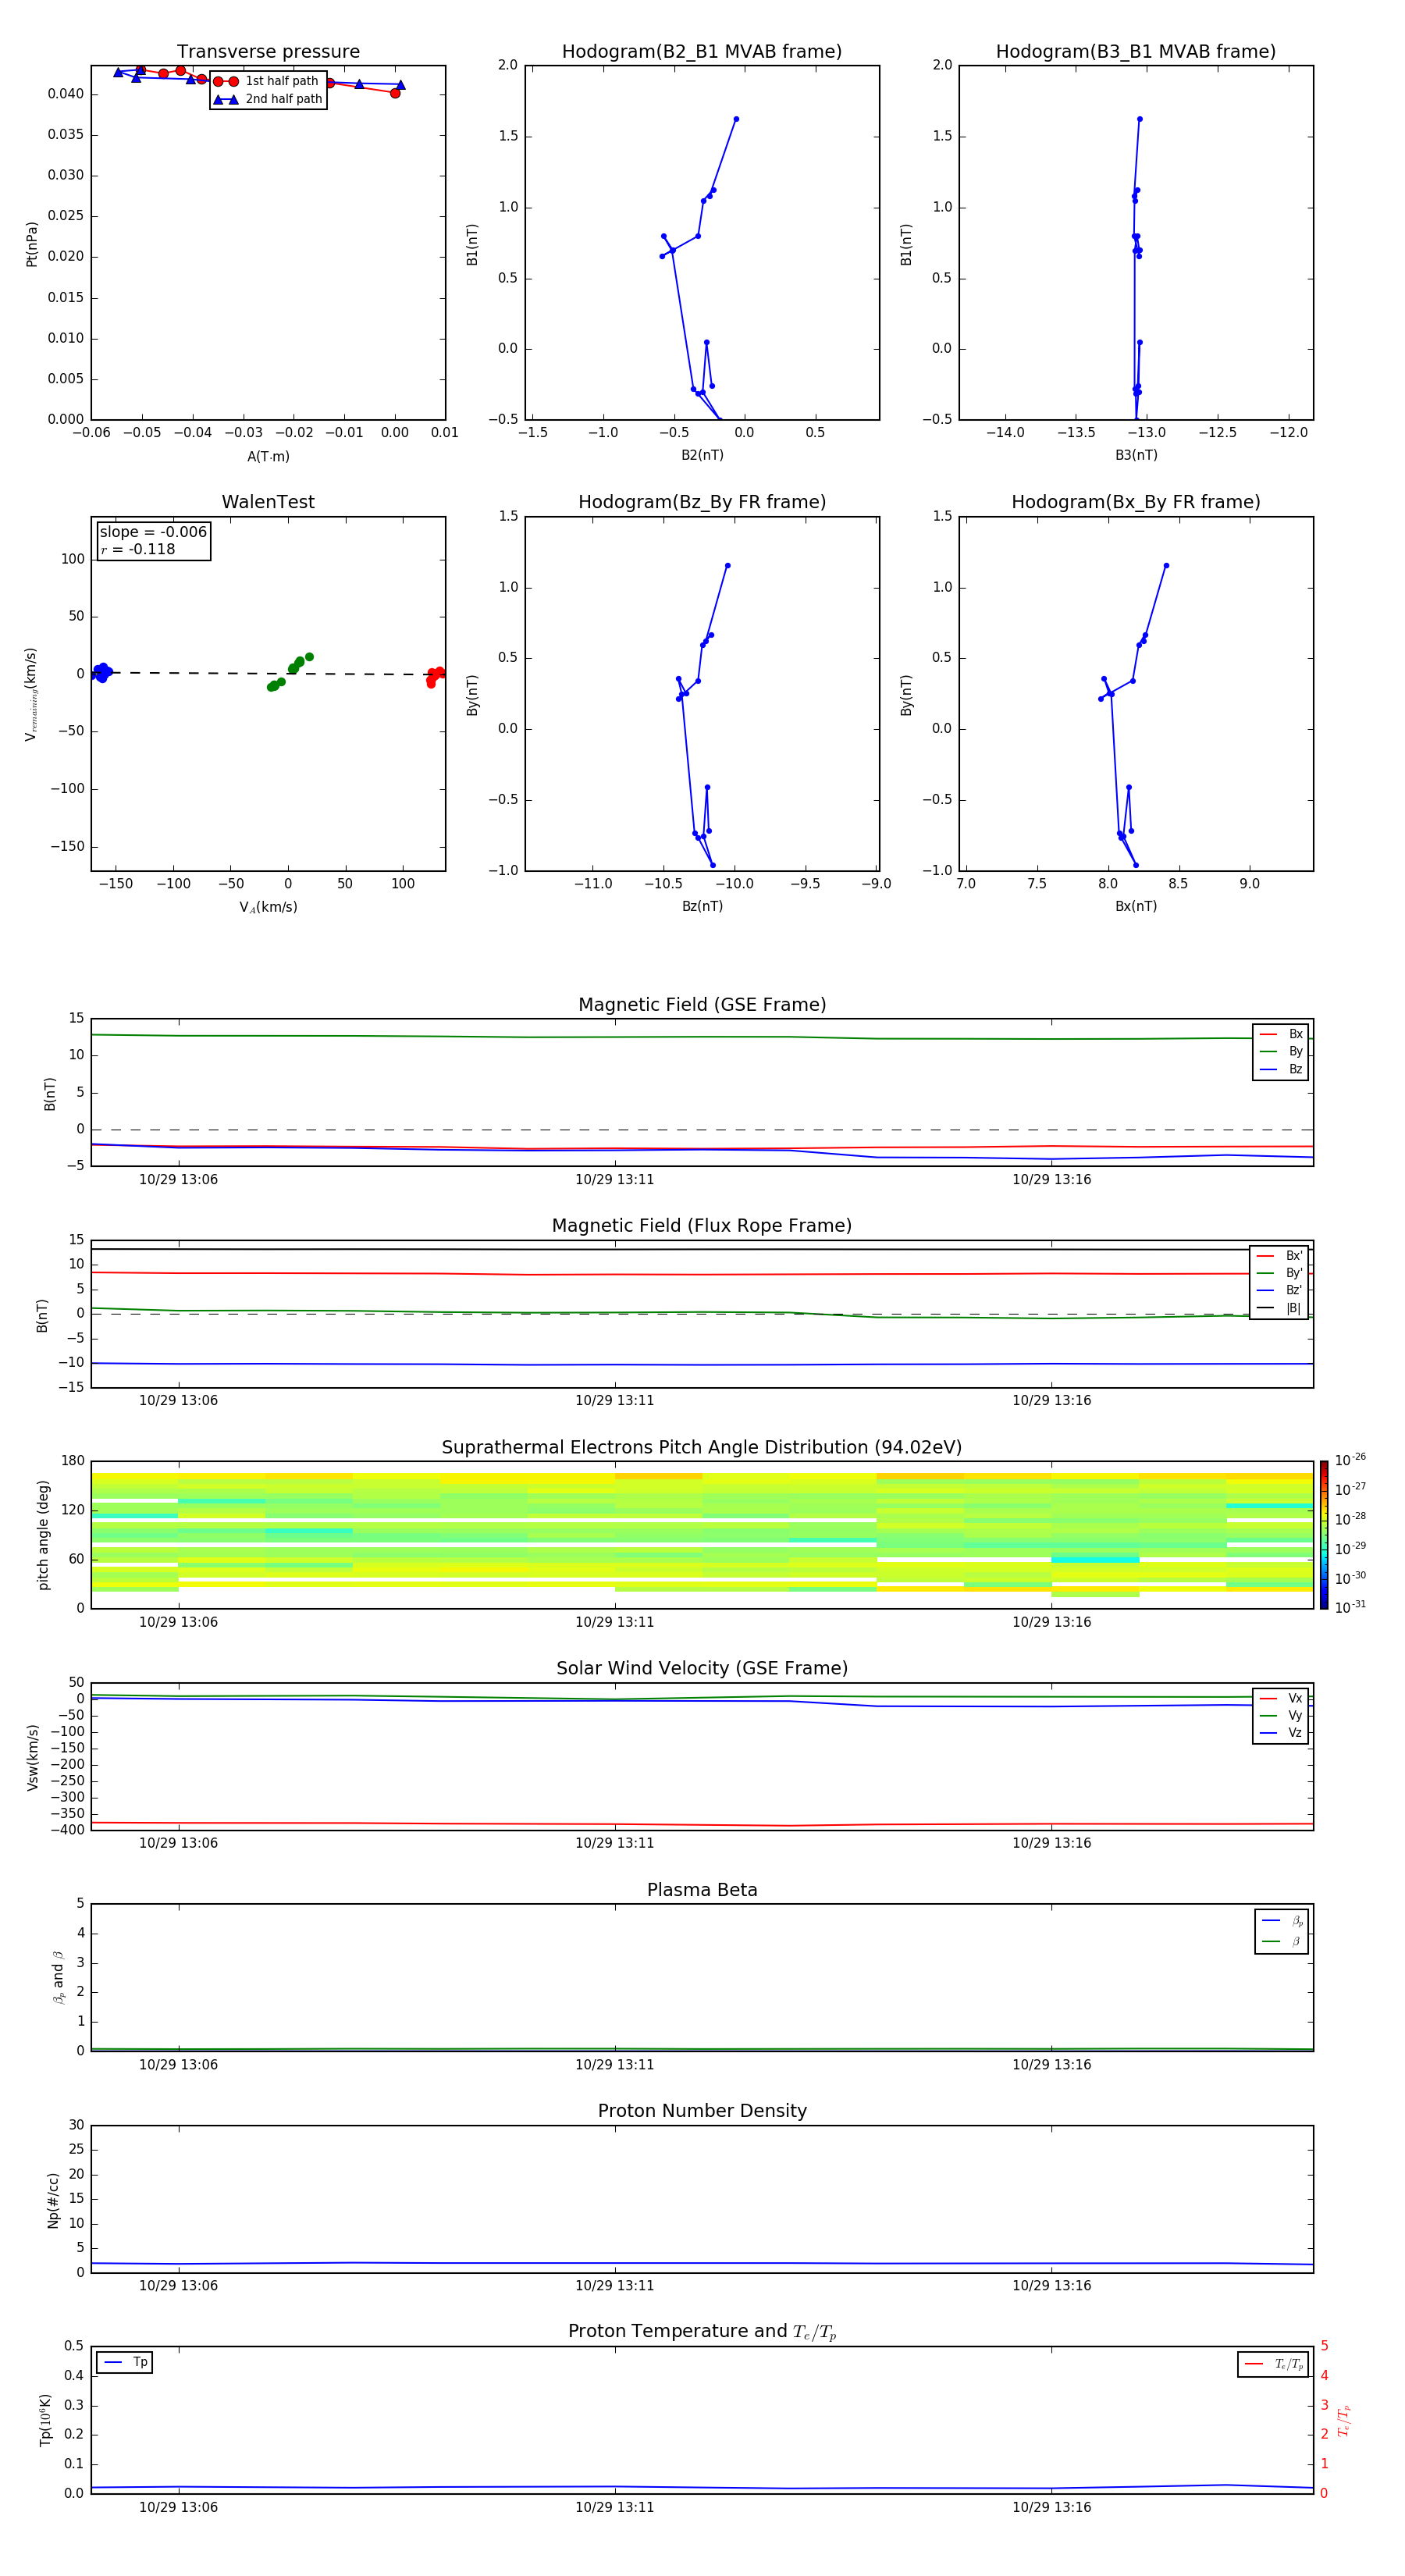Screen dimensions: 1405x2576
Task: Select the βp entry in Plasma Beta legend
Action: click(x=1282, y=1921)
